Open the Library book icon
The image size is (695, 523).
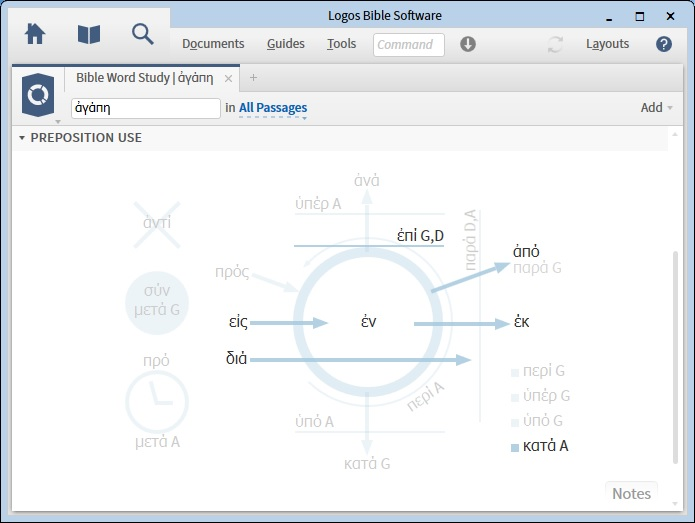point(89,34)
